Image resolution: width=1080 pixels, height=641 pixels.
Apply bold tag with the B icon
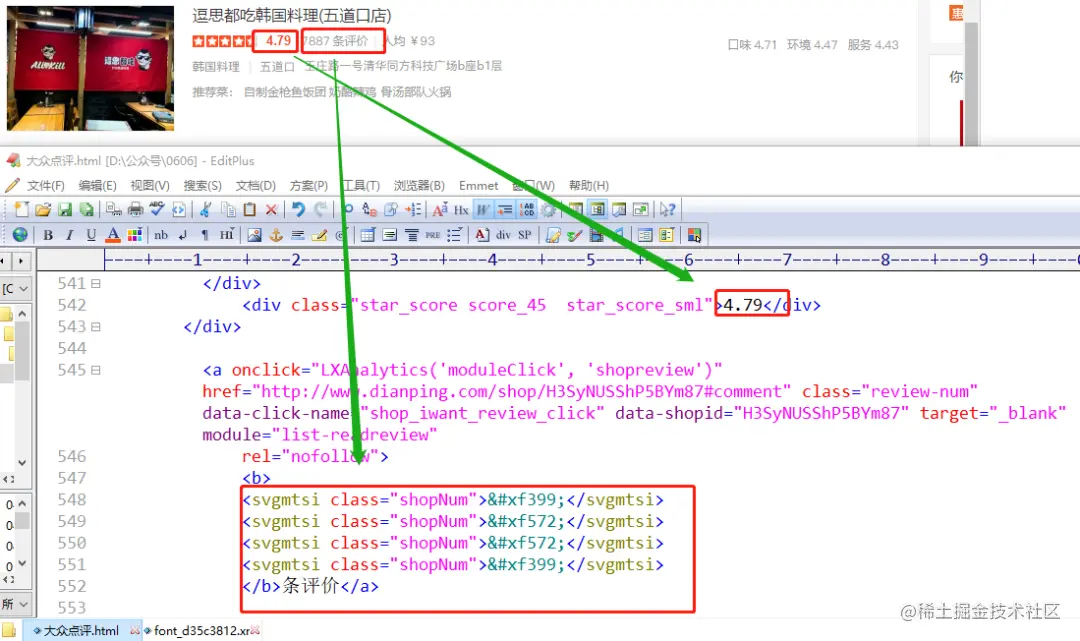48,235
